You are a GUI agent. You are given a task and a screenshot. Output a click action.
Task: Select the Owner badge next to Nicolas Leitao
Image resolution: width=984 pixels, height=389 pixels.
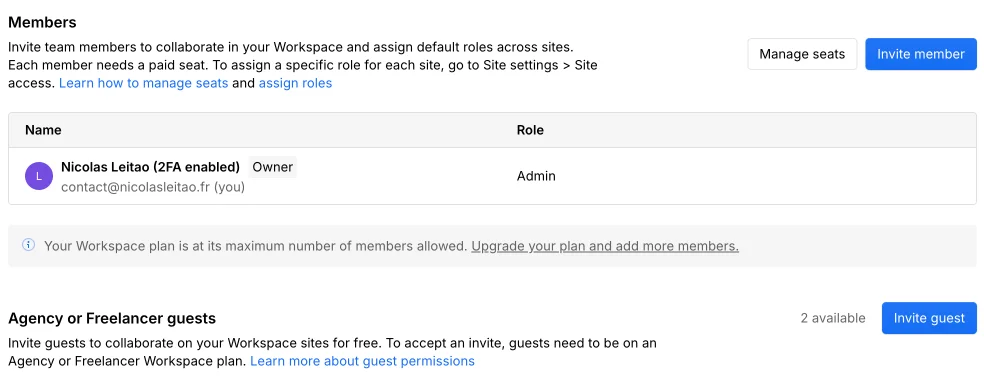click(x=272, y=167)
